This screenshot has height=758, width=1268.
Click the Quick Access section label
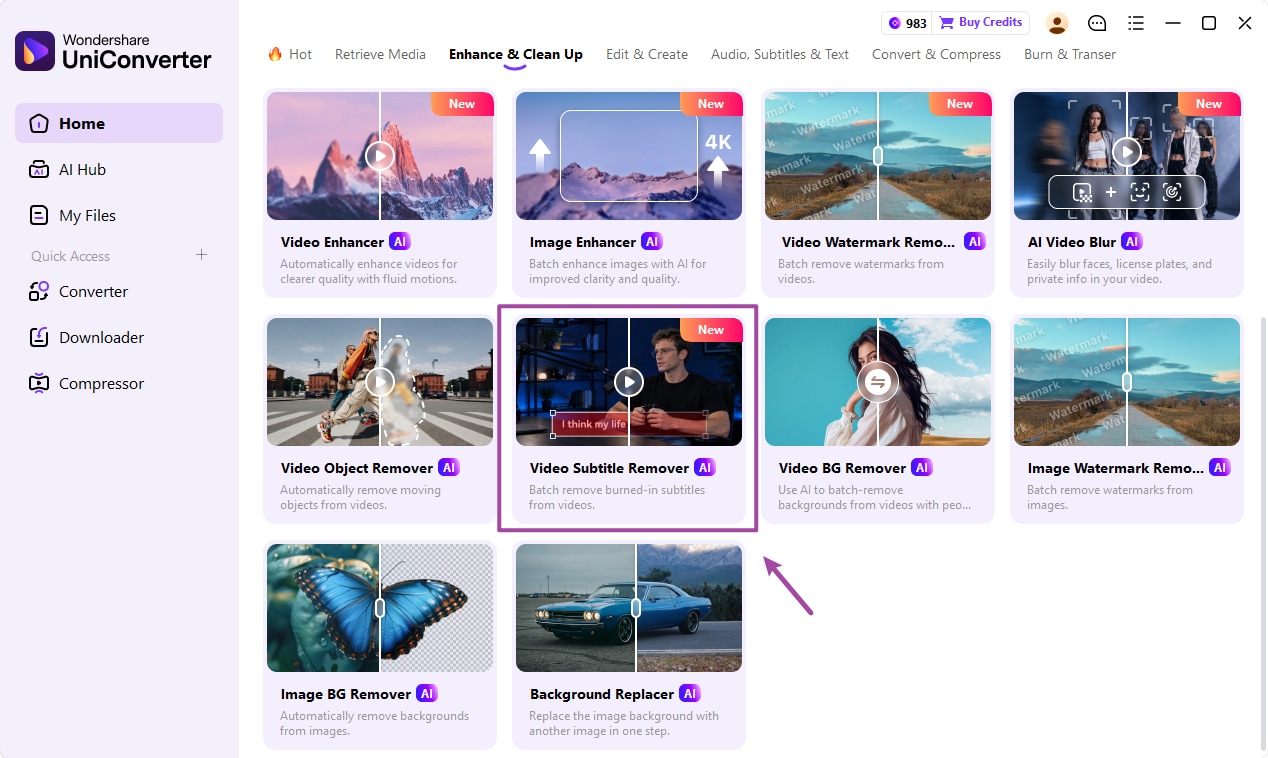[x=70, y=256]
